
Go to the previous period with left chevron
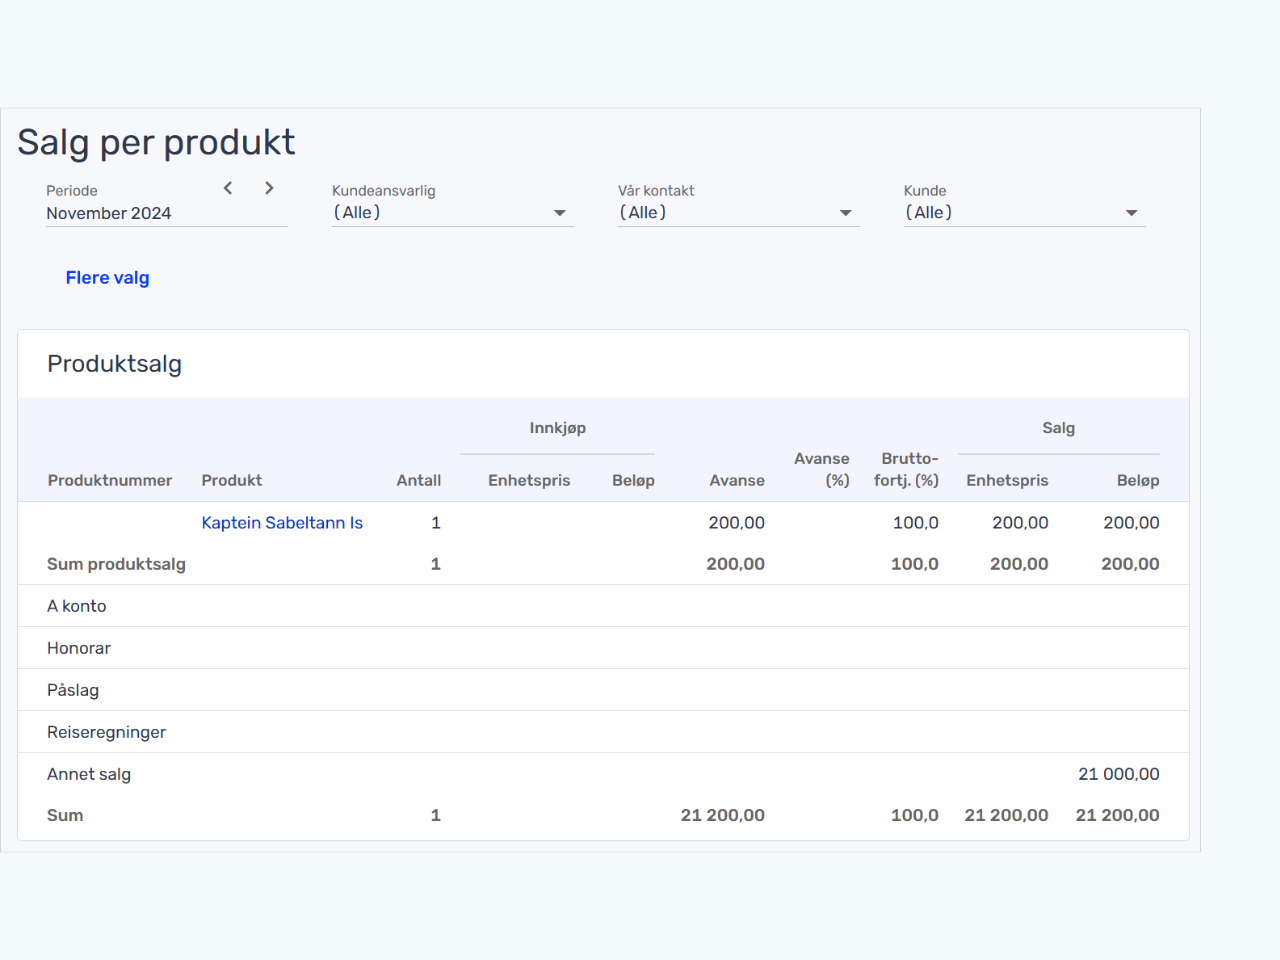coord(228,188)
